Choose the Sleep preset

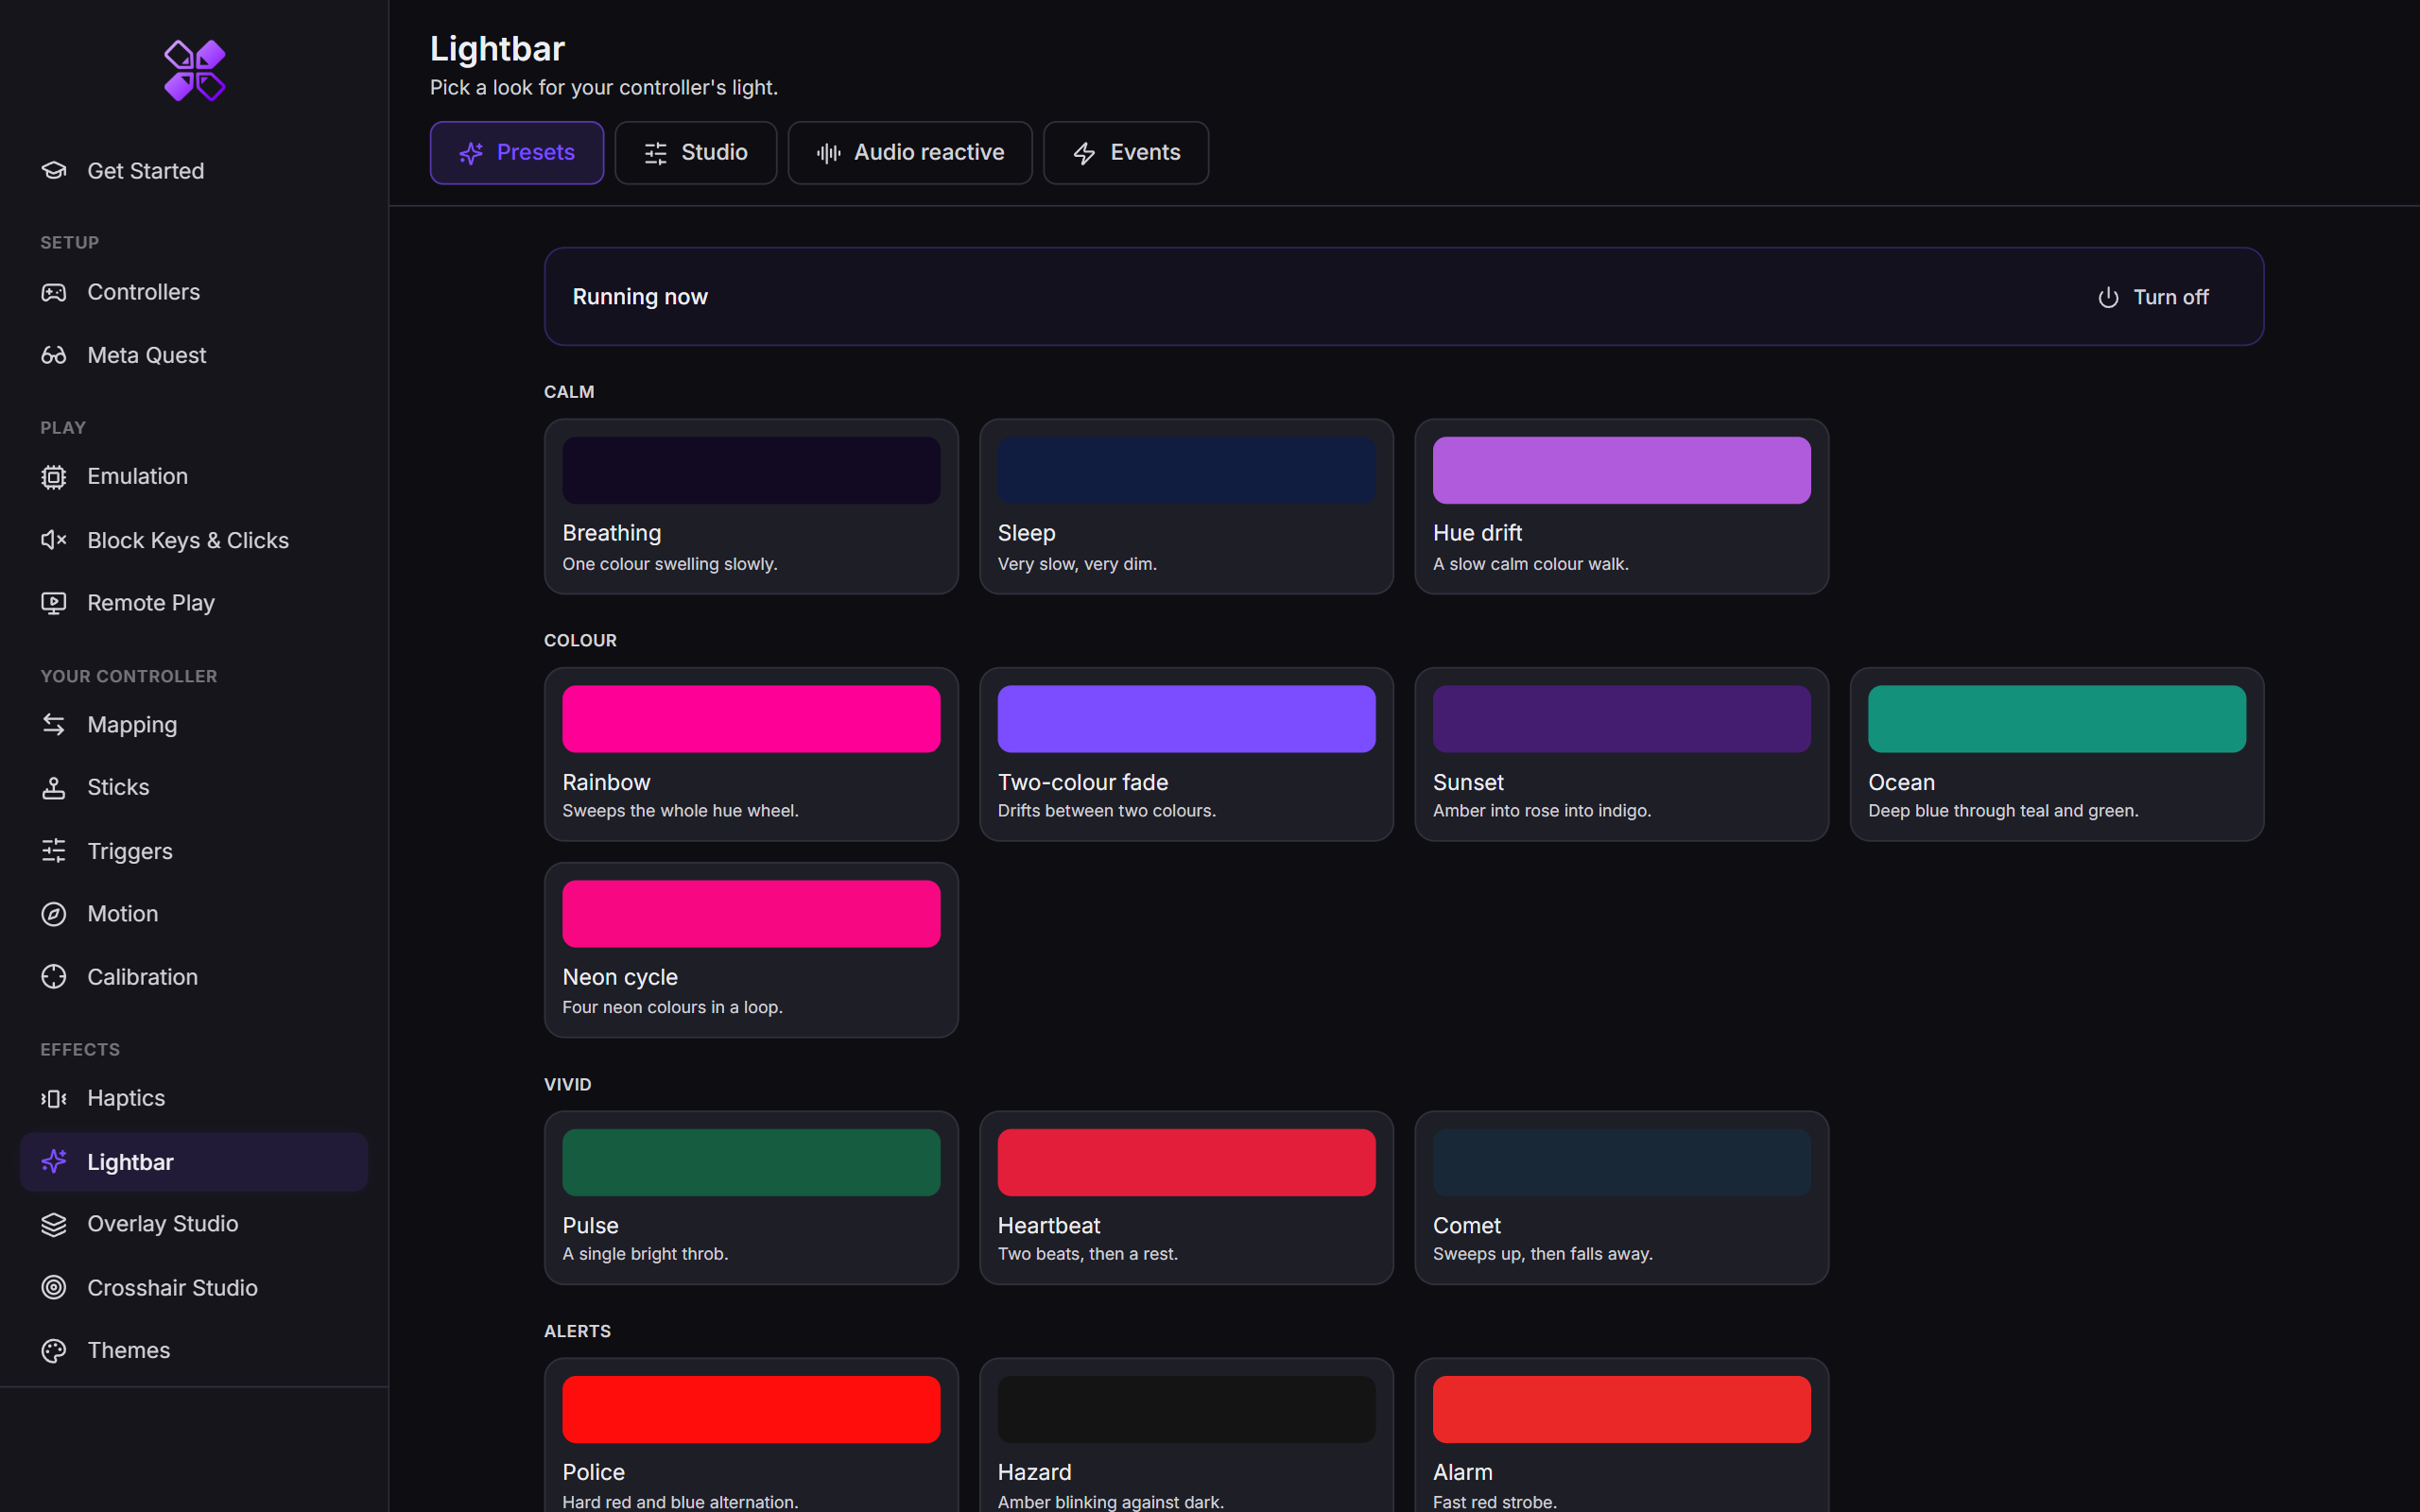tap(1186, 506)
